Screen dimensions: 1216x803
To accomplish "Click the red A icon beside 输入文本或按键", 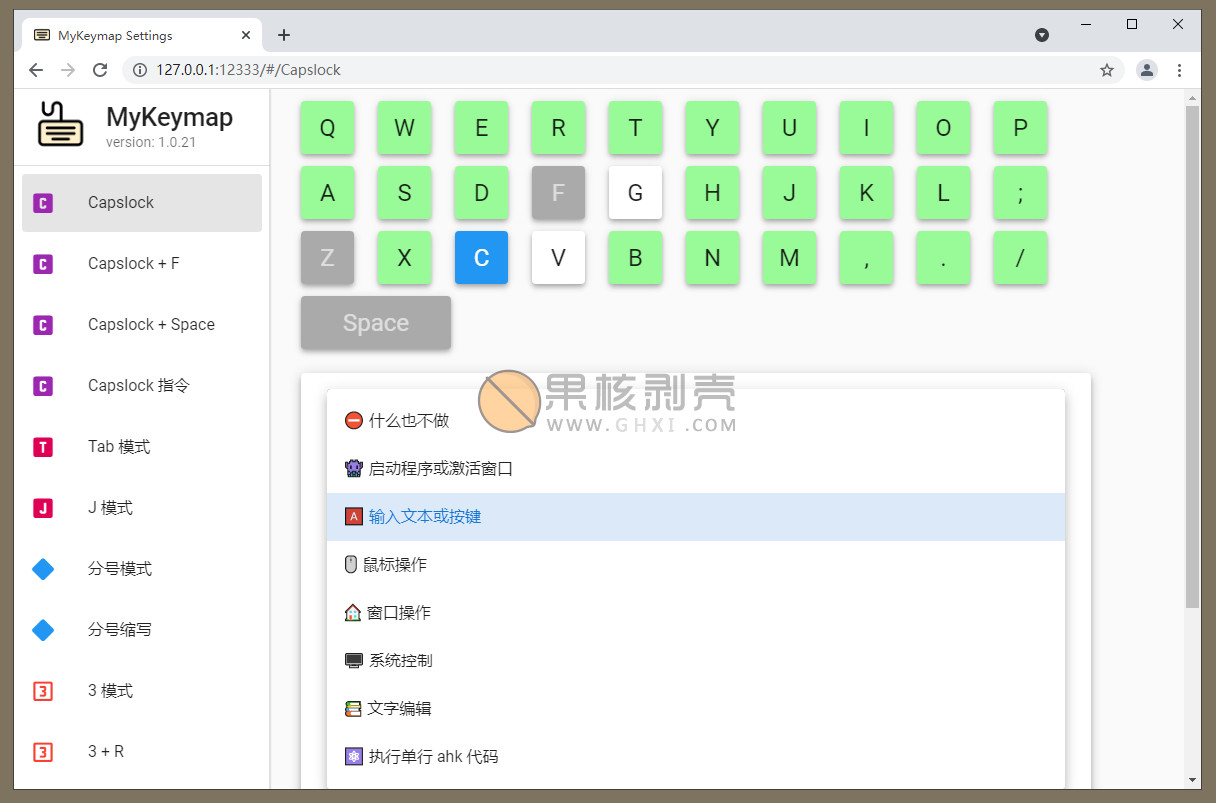I will tap(354, 516).
